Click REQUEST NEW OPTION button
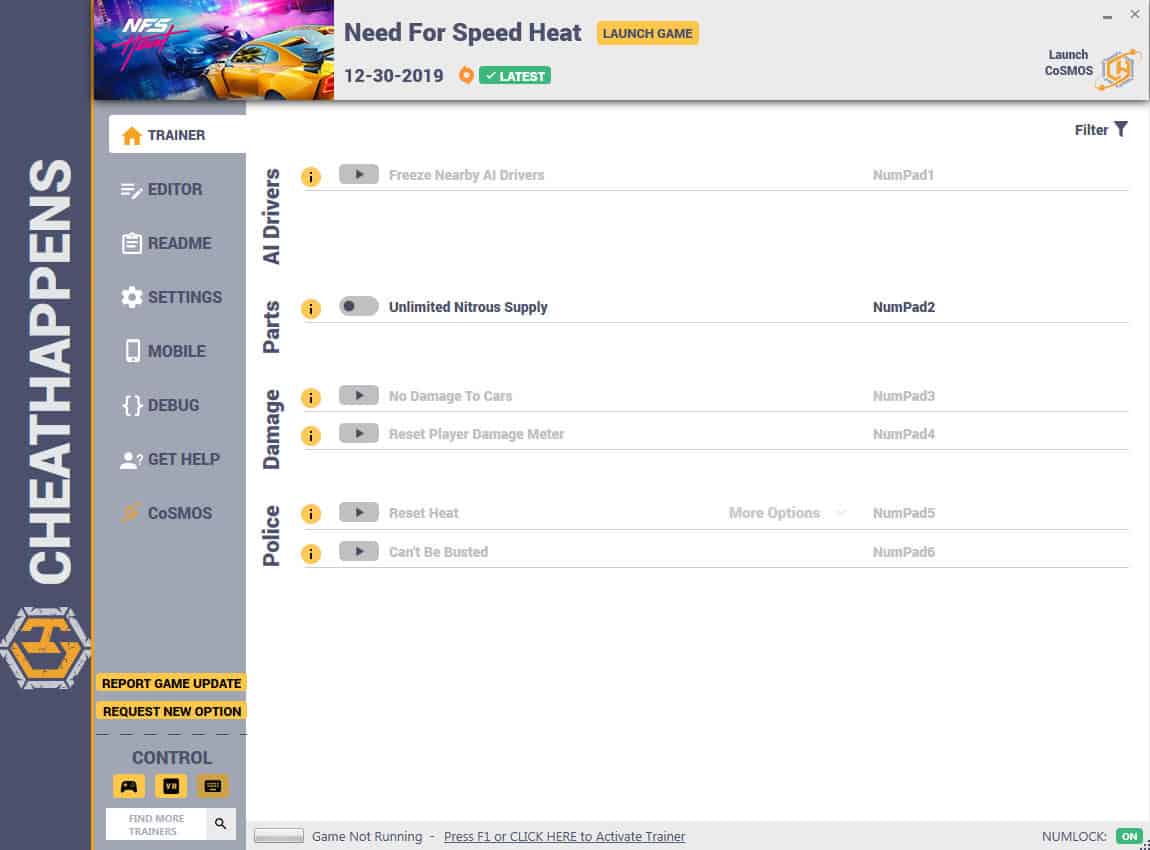This screenshot has height=850, width=1150. click(172, 711)
